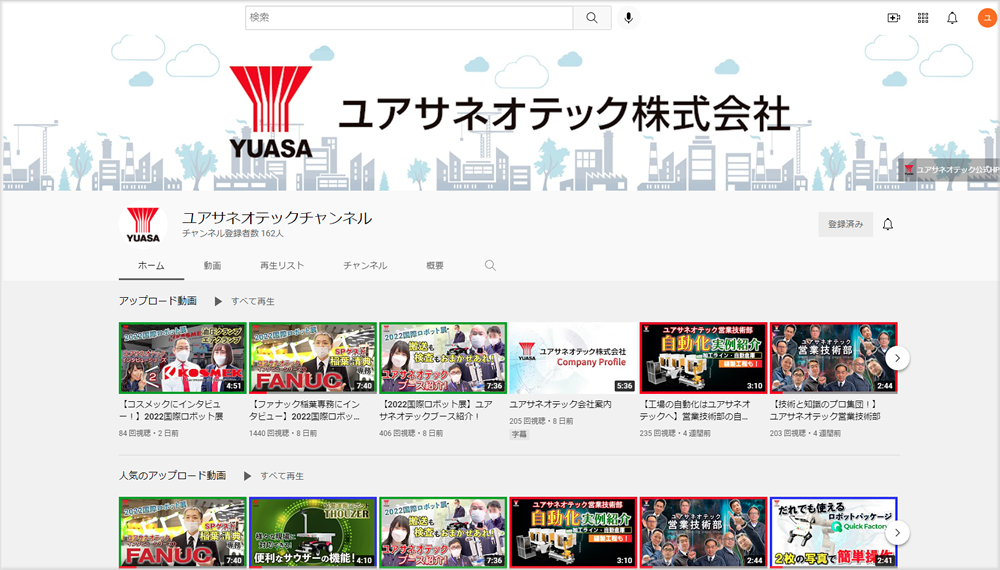Click channel name ユアサネオテックチャンネル
This screenshot has height=570, width=1000.
(x=277, y=218)
